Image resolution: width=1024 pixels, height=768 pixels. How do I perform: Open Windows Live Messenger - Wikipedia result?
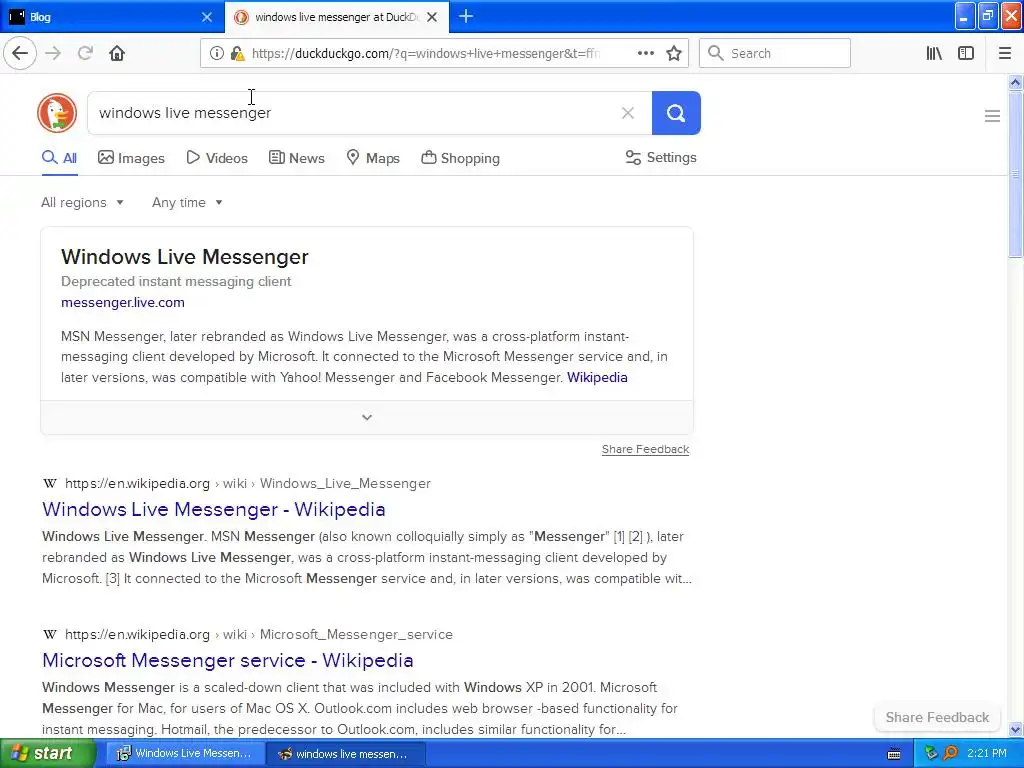coord(214,509)
